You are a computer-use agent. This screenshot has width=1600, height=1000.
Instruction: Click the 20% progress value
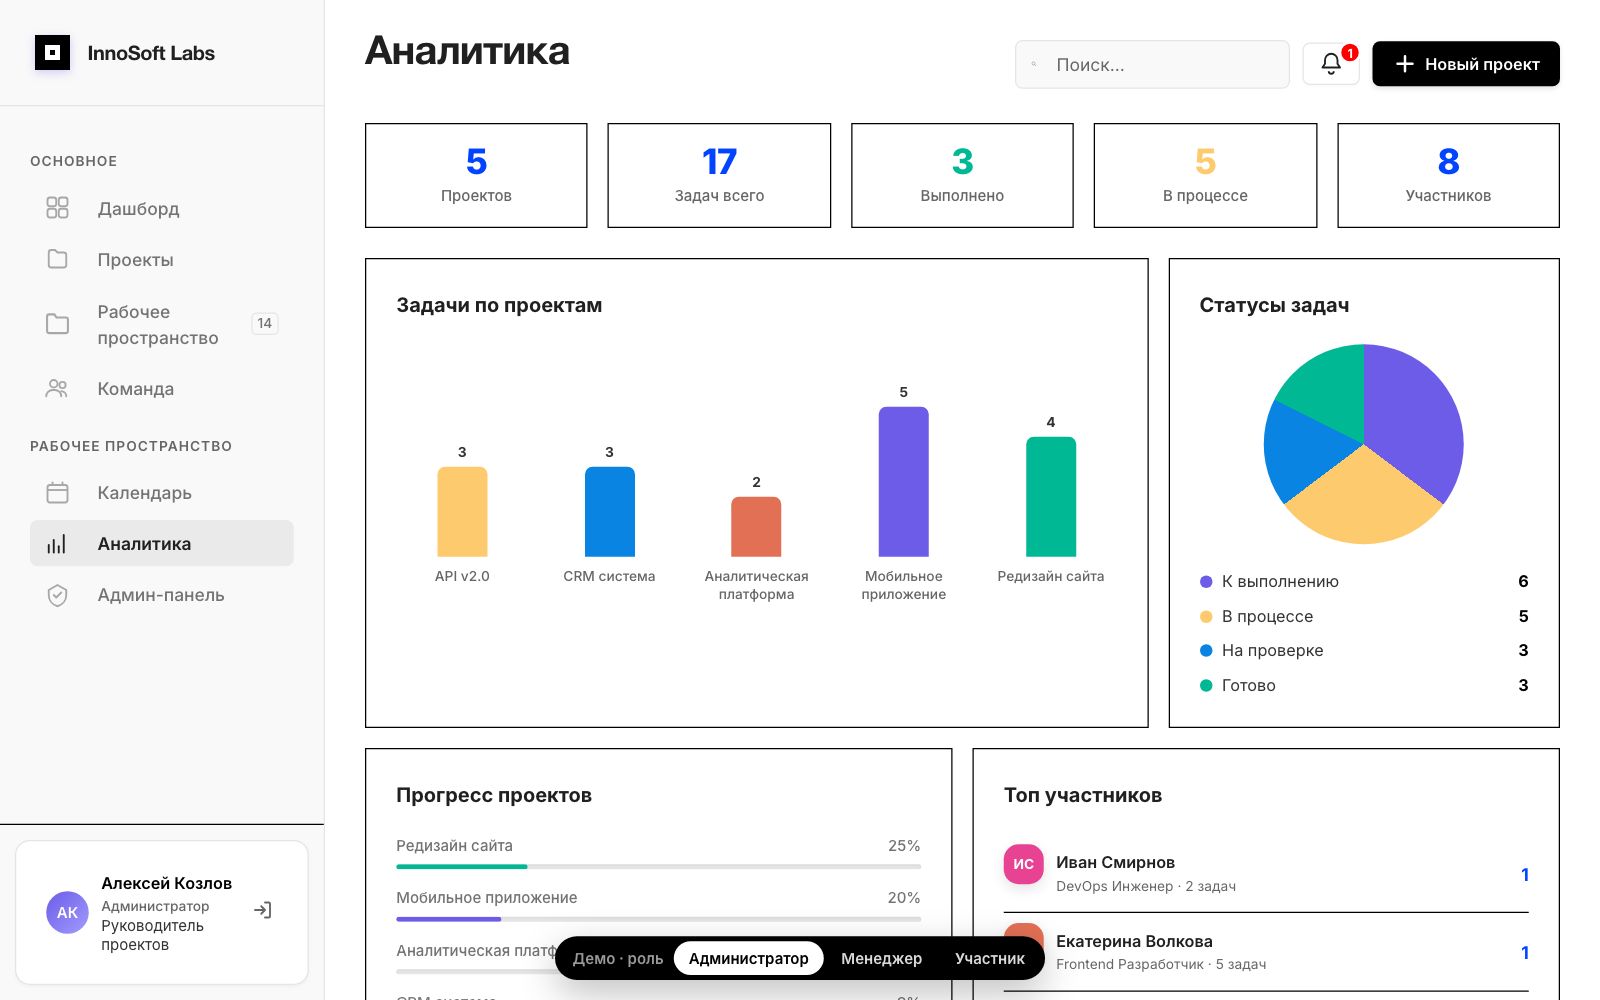coord(904,897)
